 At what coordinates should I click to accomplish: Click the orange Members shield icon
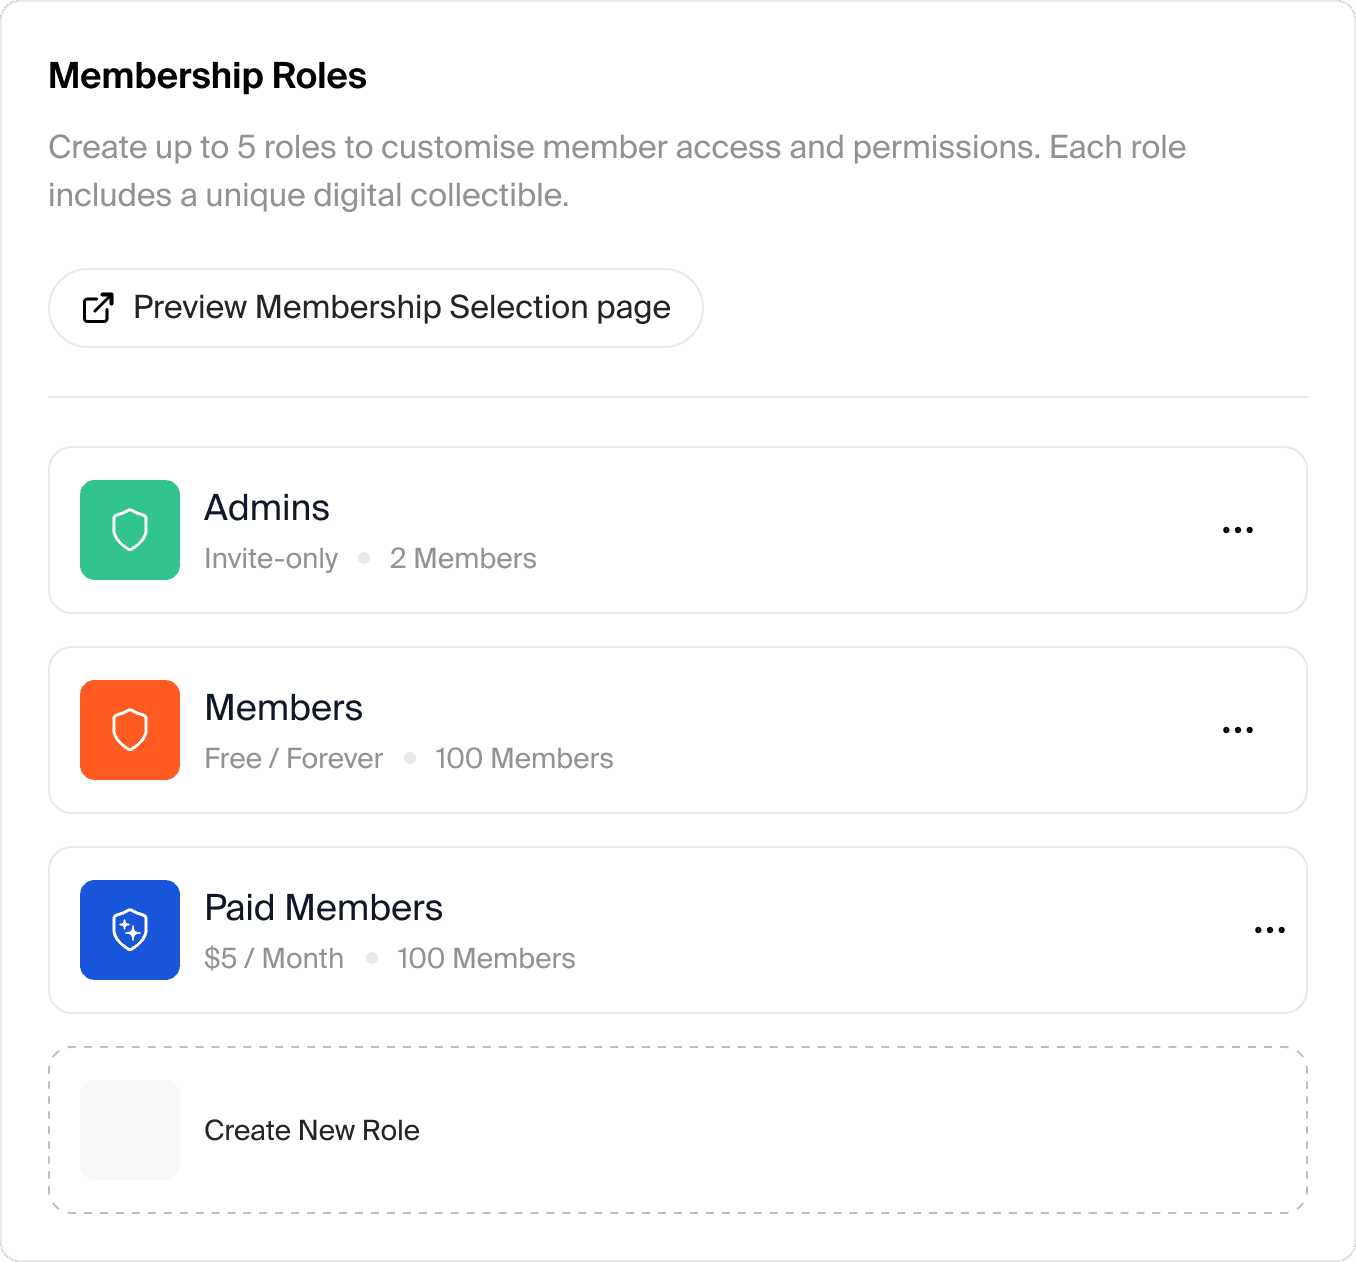pos(130,730)
